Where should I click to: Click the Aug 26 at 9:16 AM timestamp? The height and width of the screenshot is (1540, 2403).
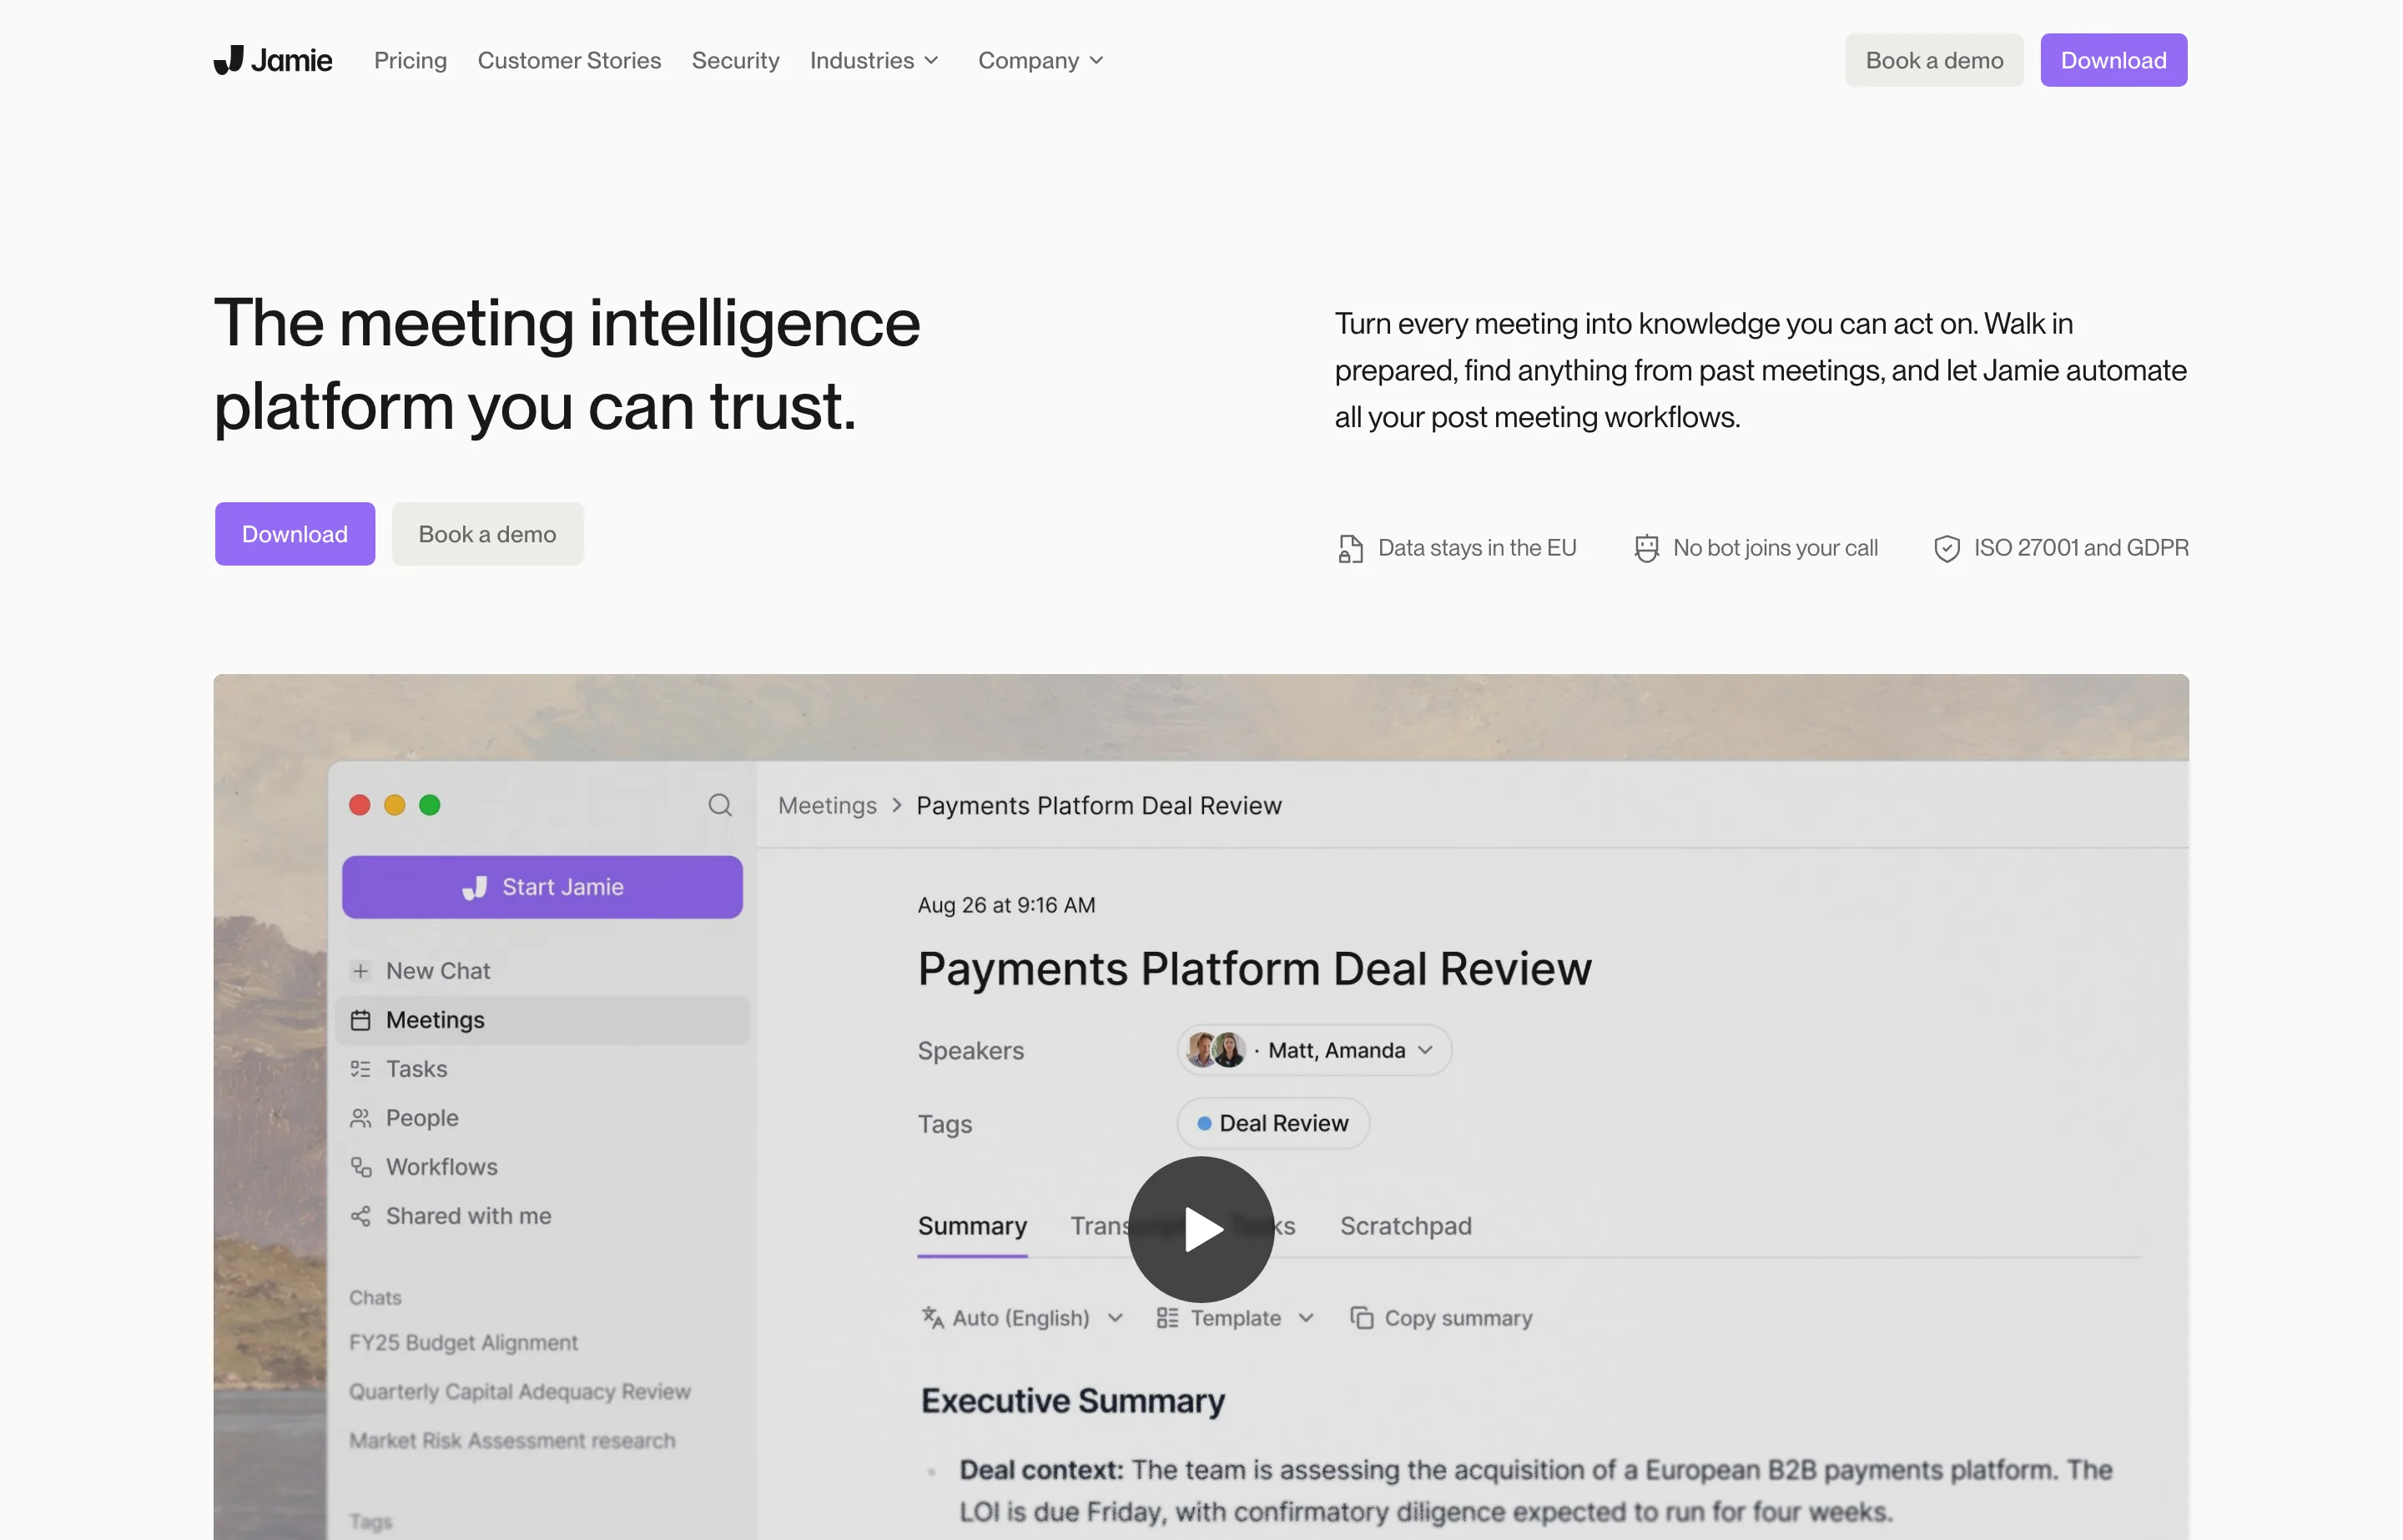(1006, 905)
